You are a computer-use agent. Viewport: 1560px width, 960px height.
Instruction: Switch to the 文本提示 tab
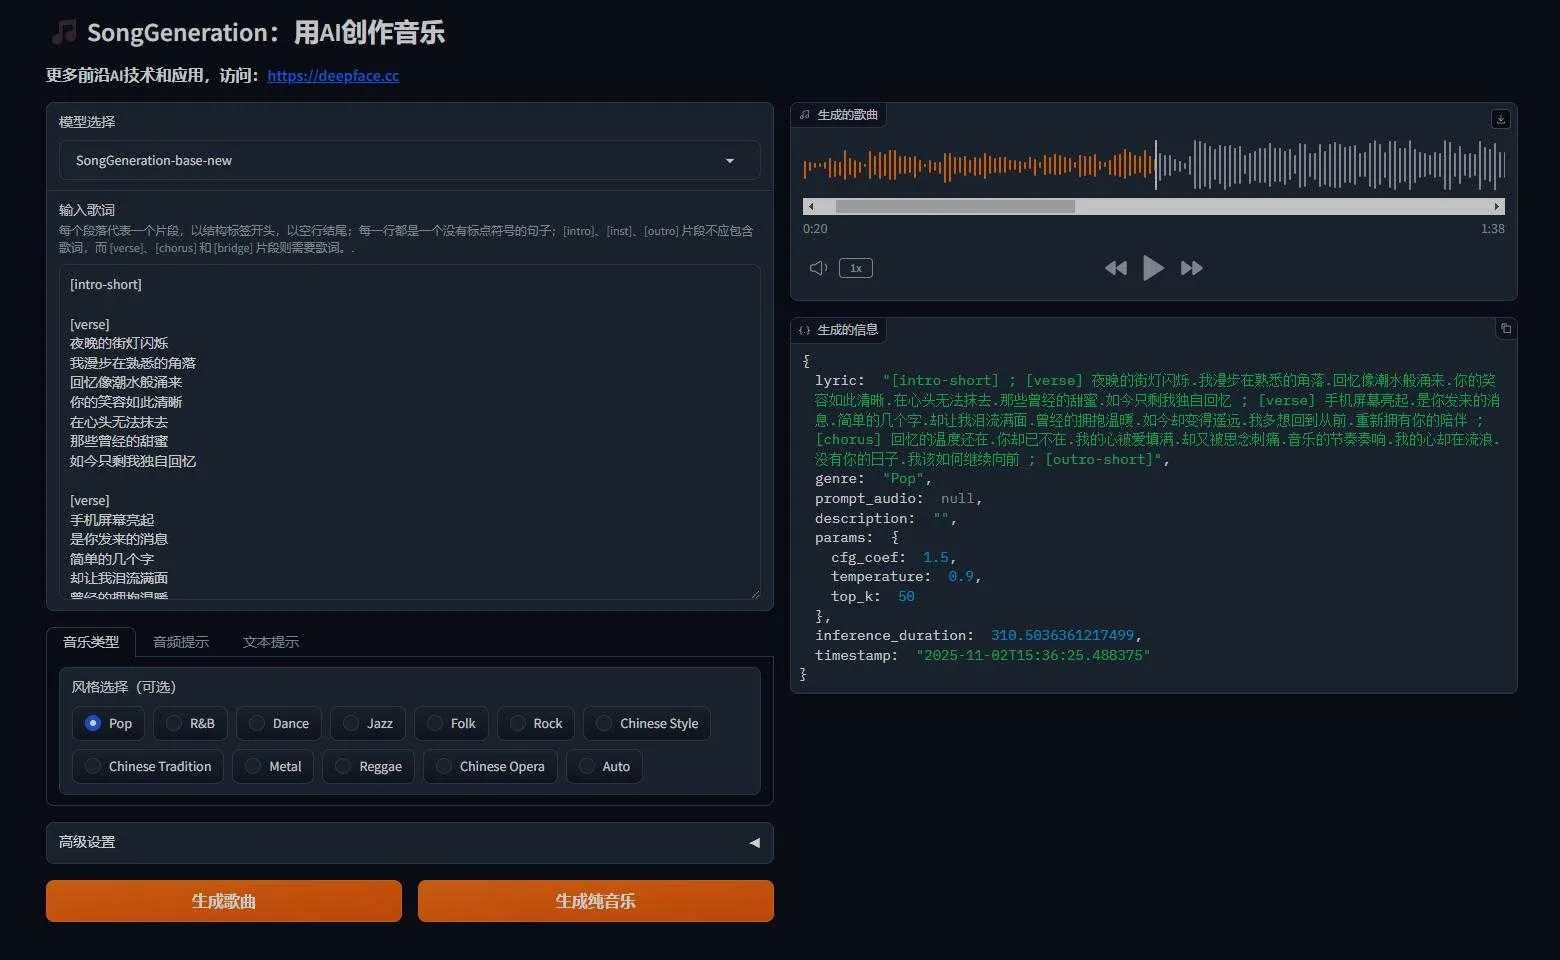pyautogui.click(x=270, y=642)
